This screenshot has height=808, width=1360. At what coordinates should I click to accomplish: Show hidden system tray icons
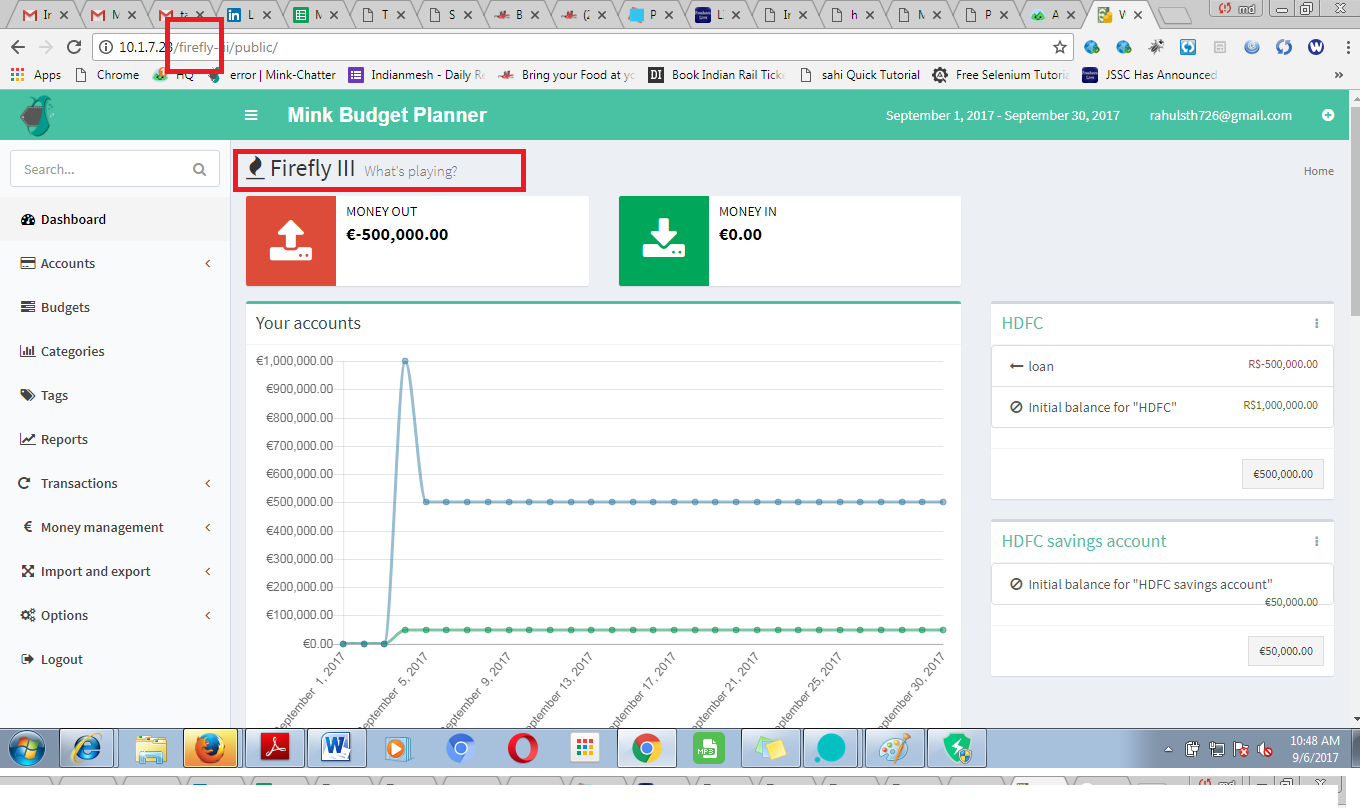[x=1169, y=749]
